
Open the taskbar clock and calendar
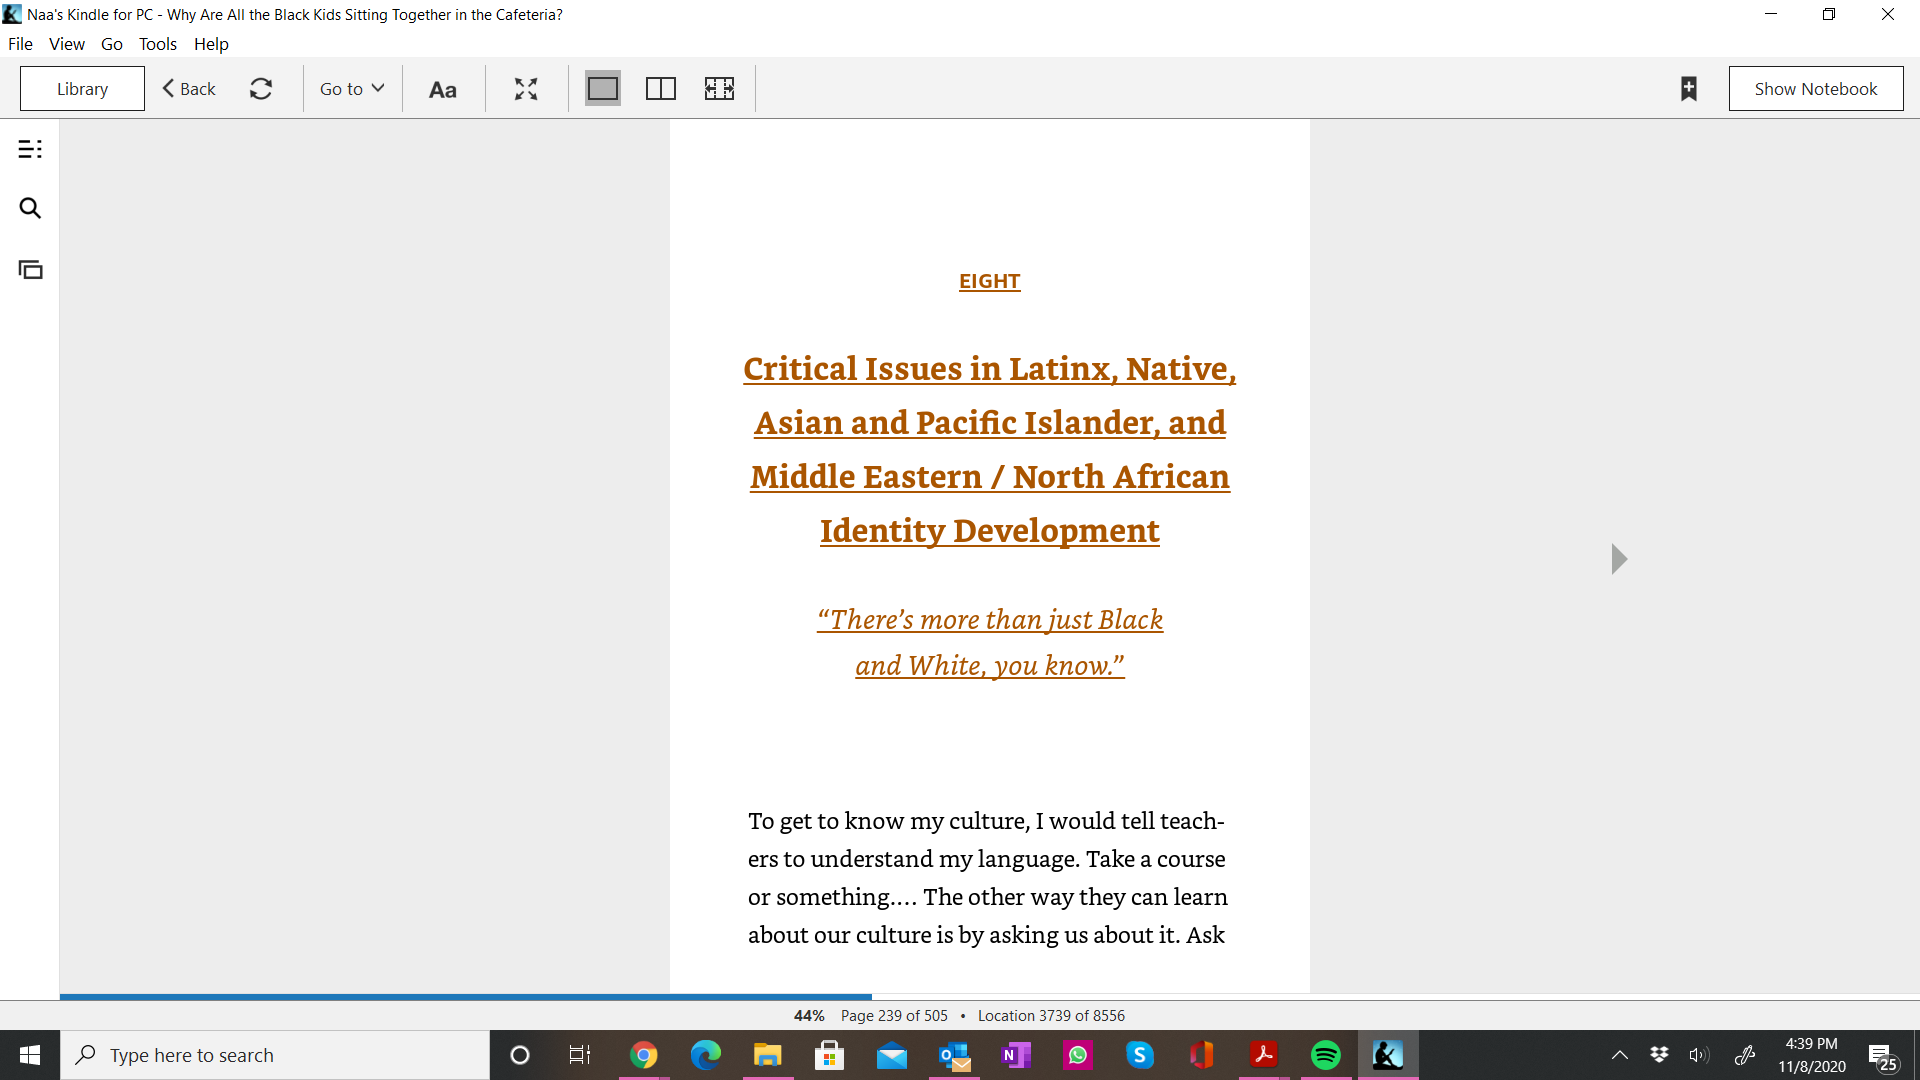point(1812,1055)
